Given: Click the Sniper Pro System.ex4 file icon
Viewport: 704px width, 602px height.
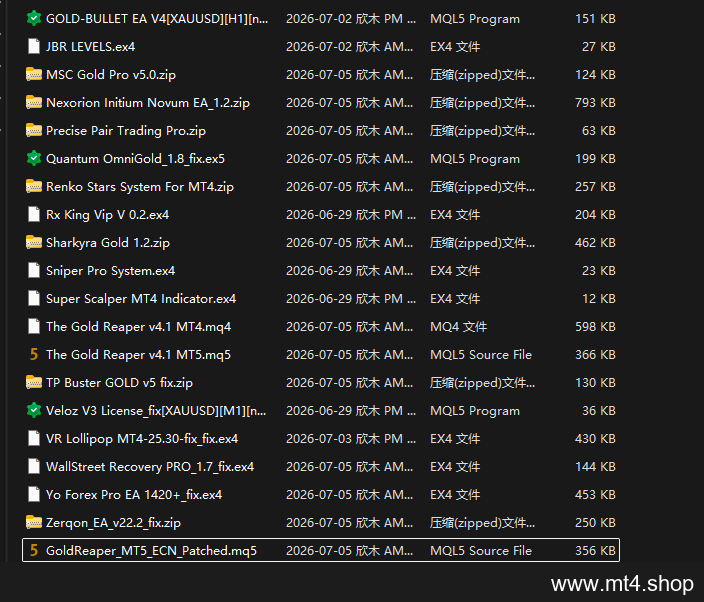Looking at the screenshot, I should (34, 270).
